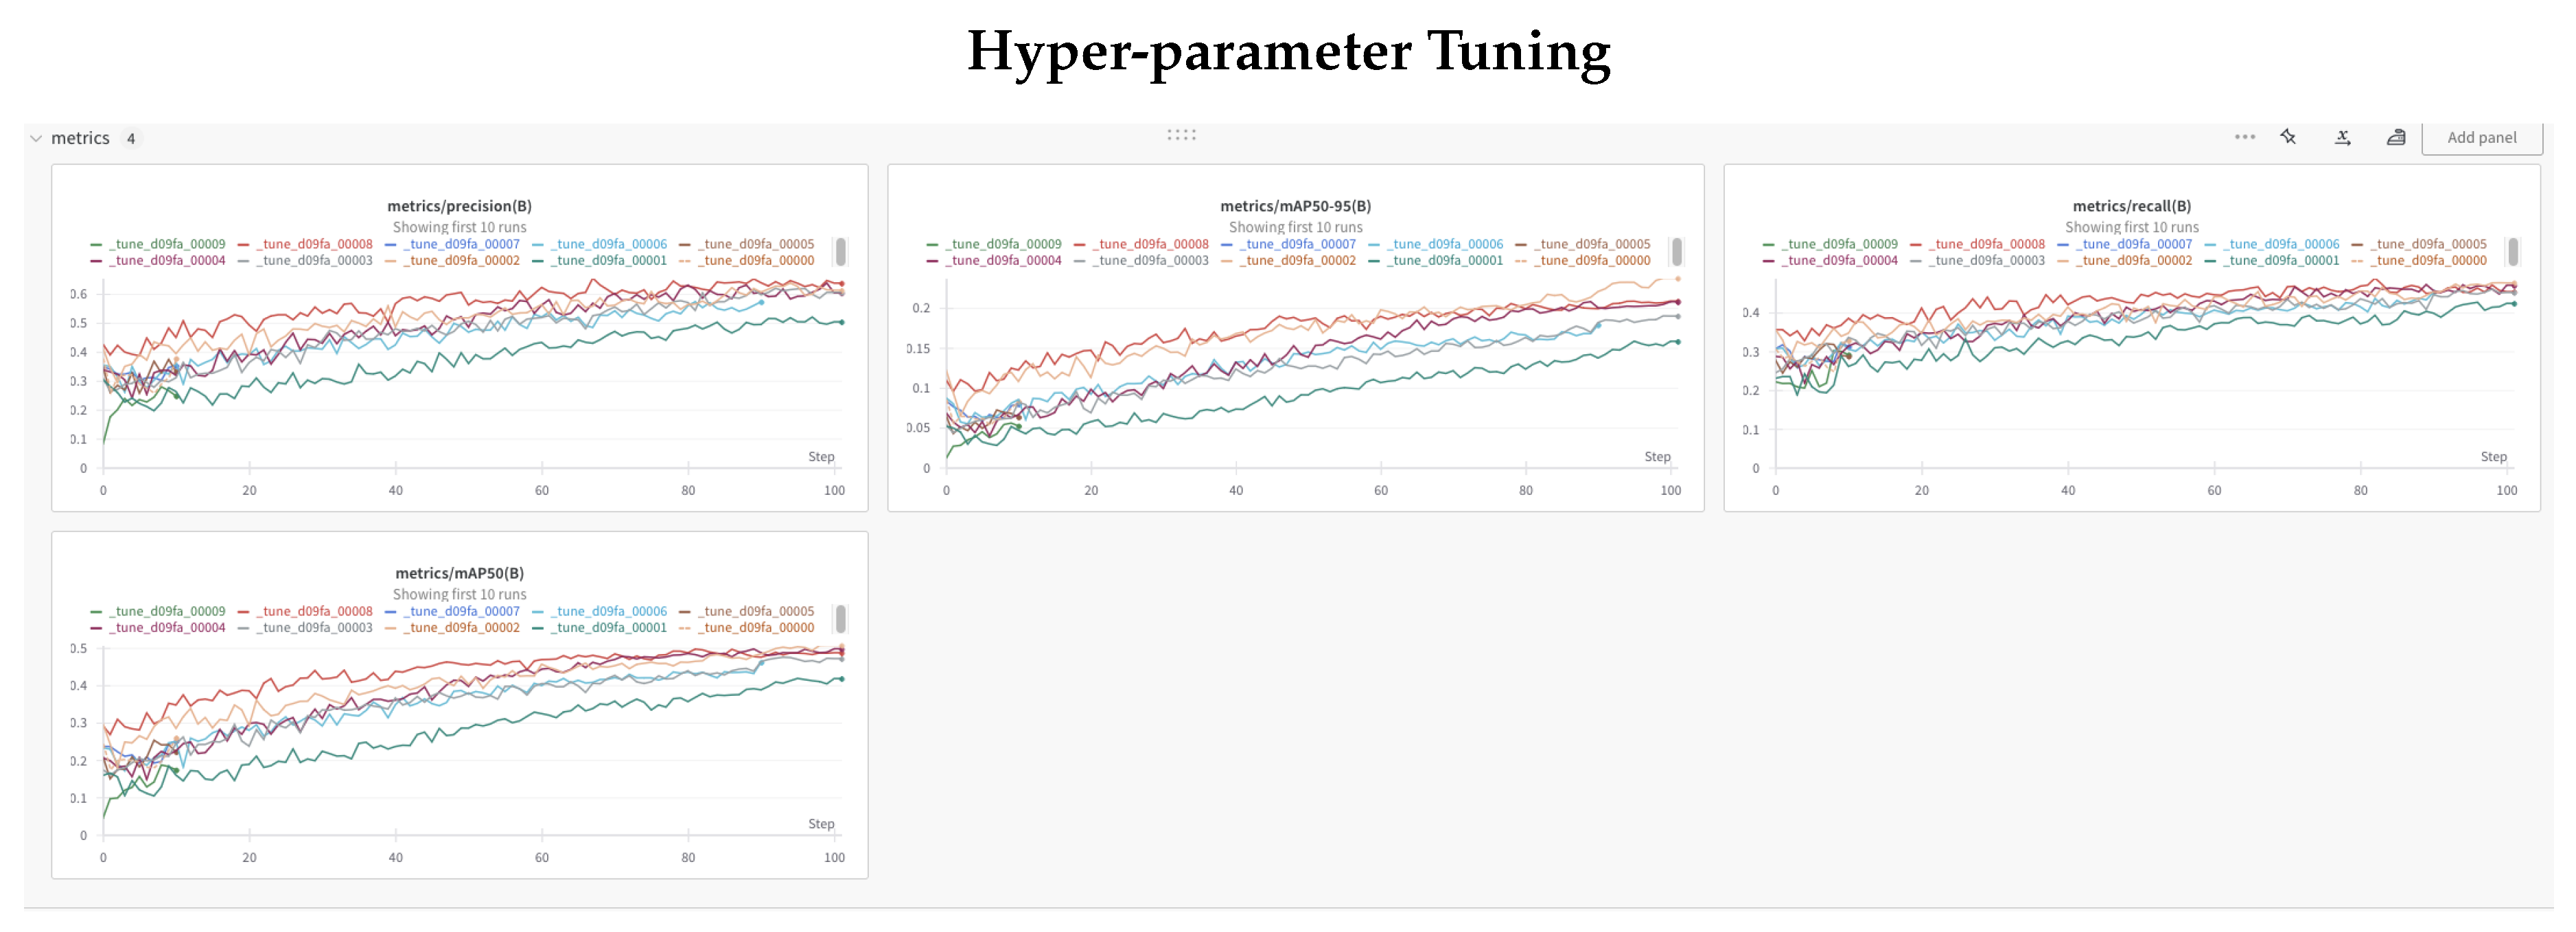The image size is (2576, 932).
Task: Click the metrics/precision(B) chart title
Action: (x=459, y=206)
